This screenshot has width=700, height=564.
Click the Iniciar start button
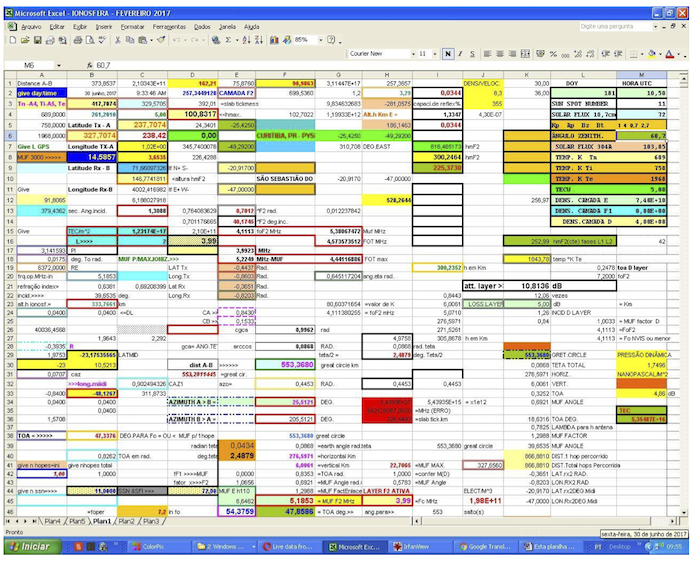(x=30, y=547)
